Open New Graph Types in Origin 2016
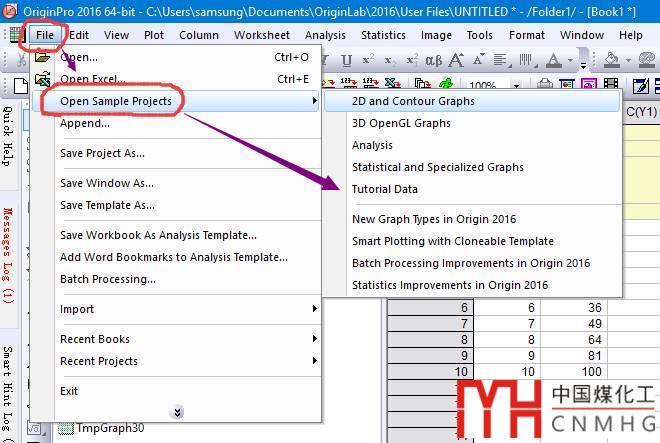This screenshot has height=443, width=660. tap(472, 219)
